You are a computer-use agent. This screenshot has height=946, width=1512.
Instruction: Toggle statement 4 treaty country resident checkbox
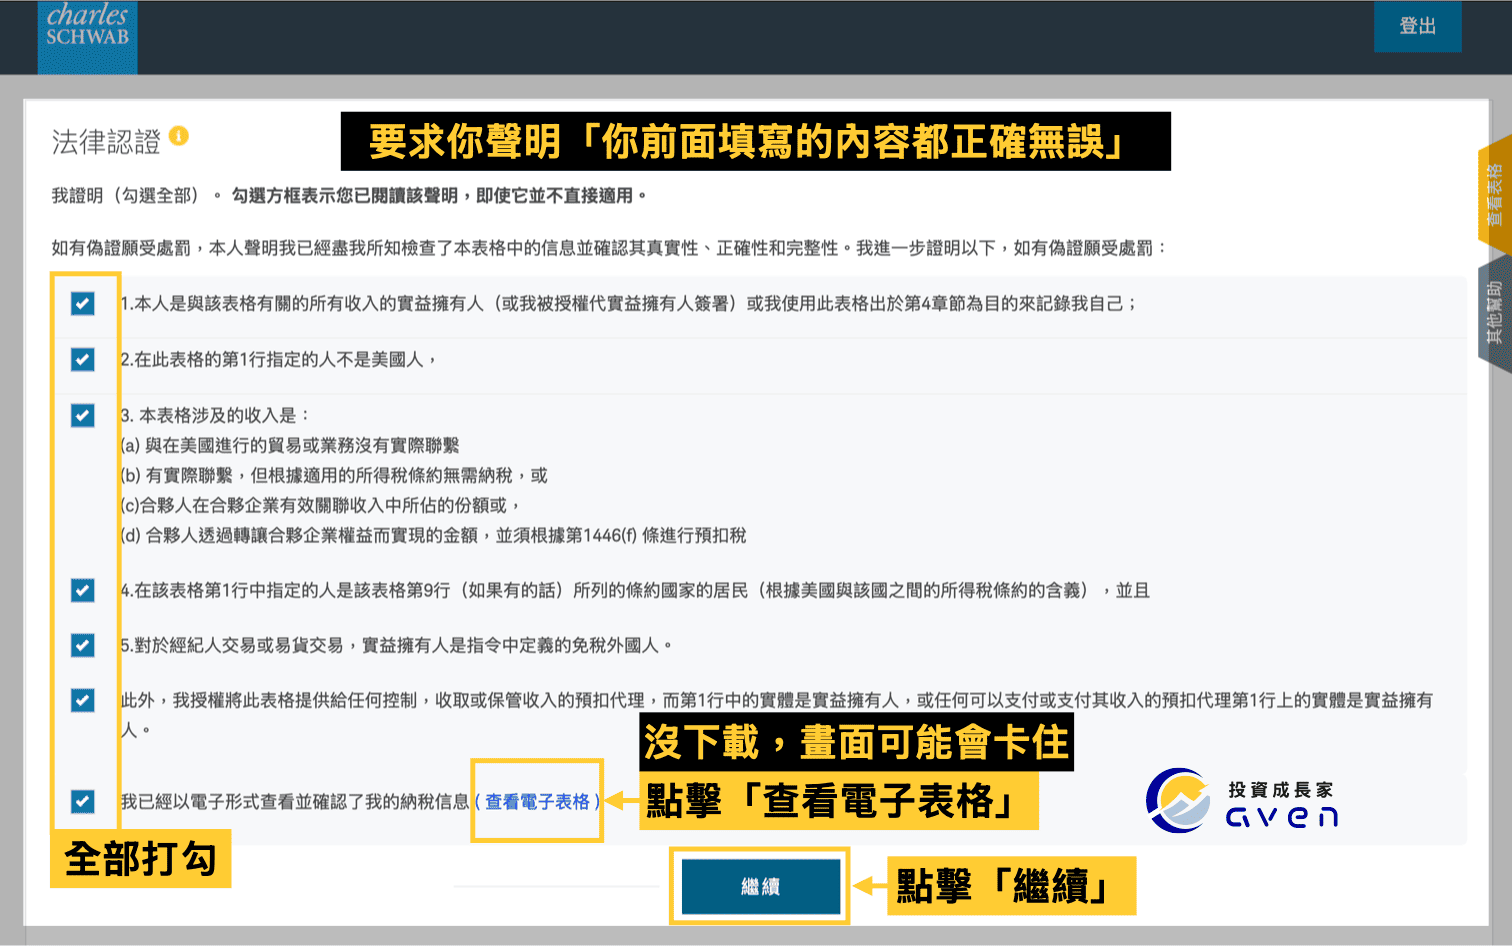(x=83, y=590)
